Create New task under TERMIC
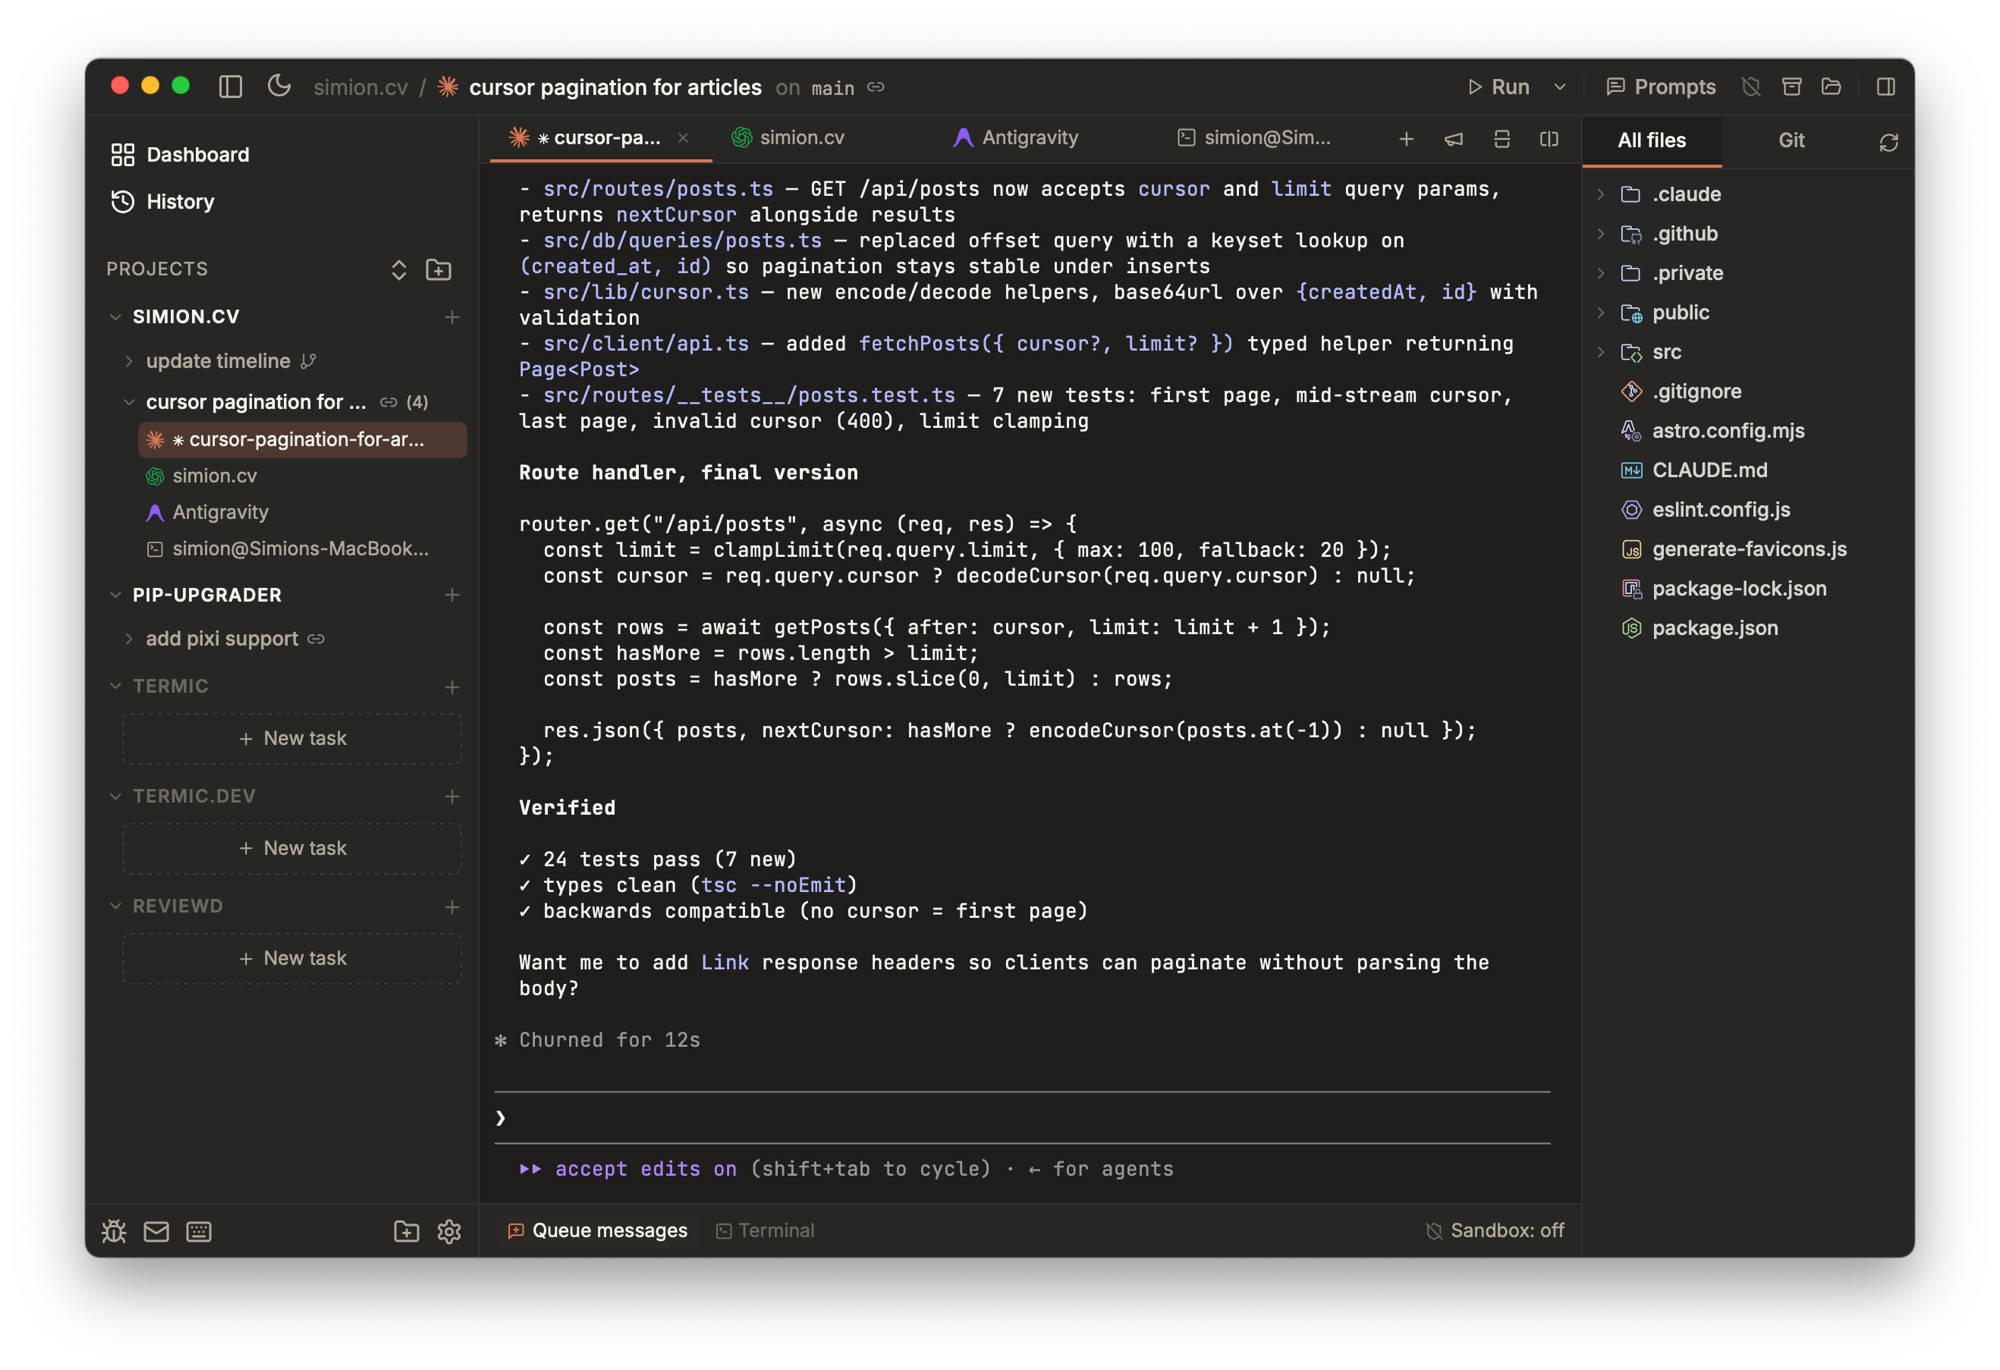 pos(292,738)
